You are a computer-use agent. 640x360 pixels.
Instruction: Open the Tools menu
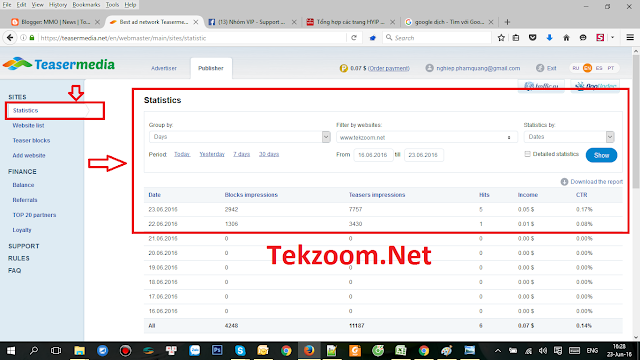pos(112,5)
